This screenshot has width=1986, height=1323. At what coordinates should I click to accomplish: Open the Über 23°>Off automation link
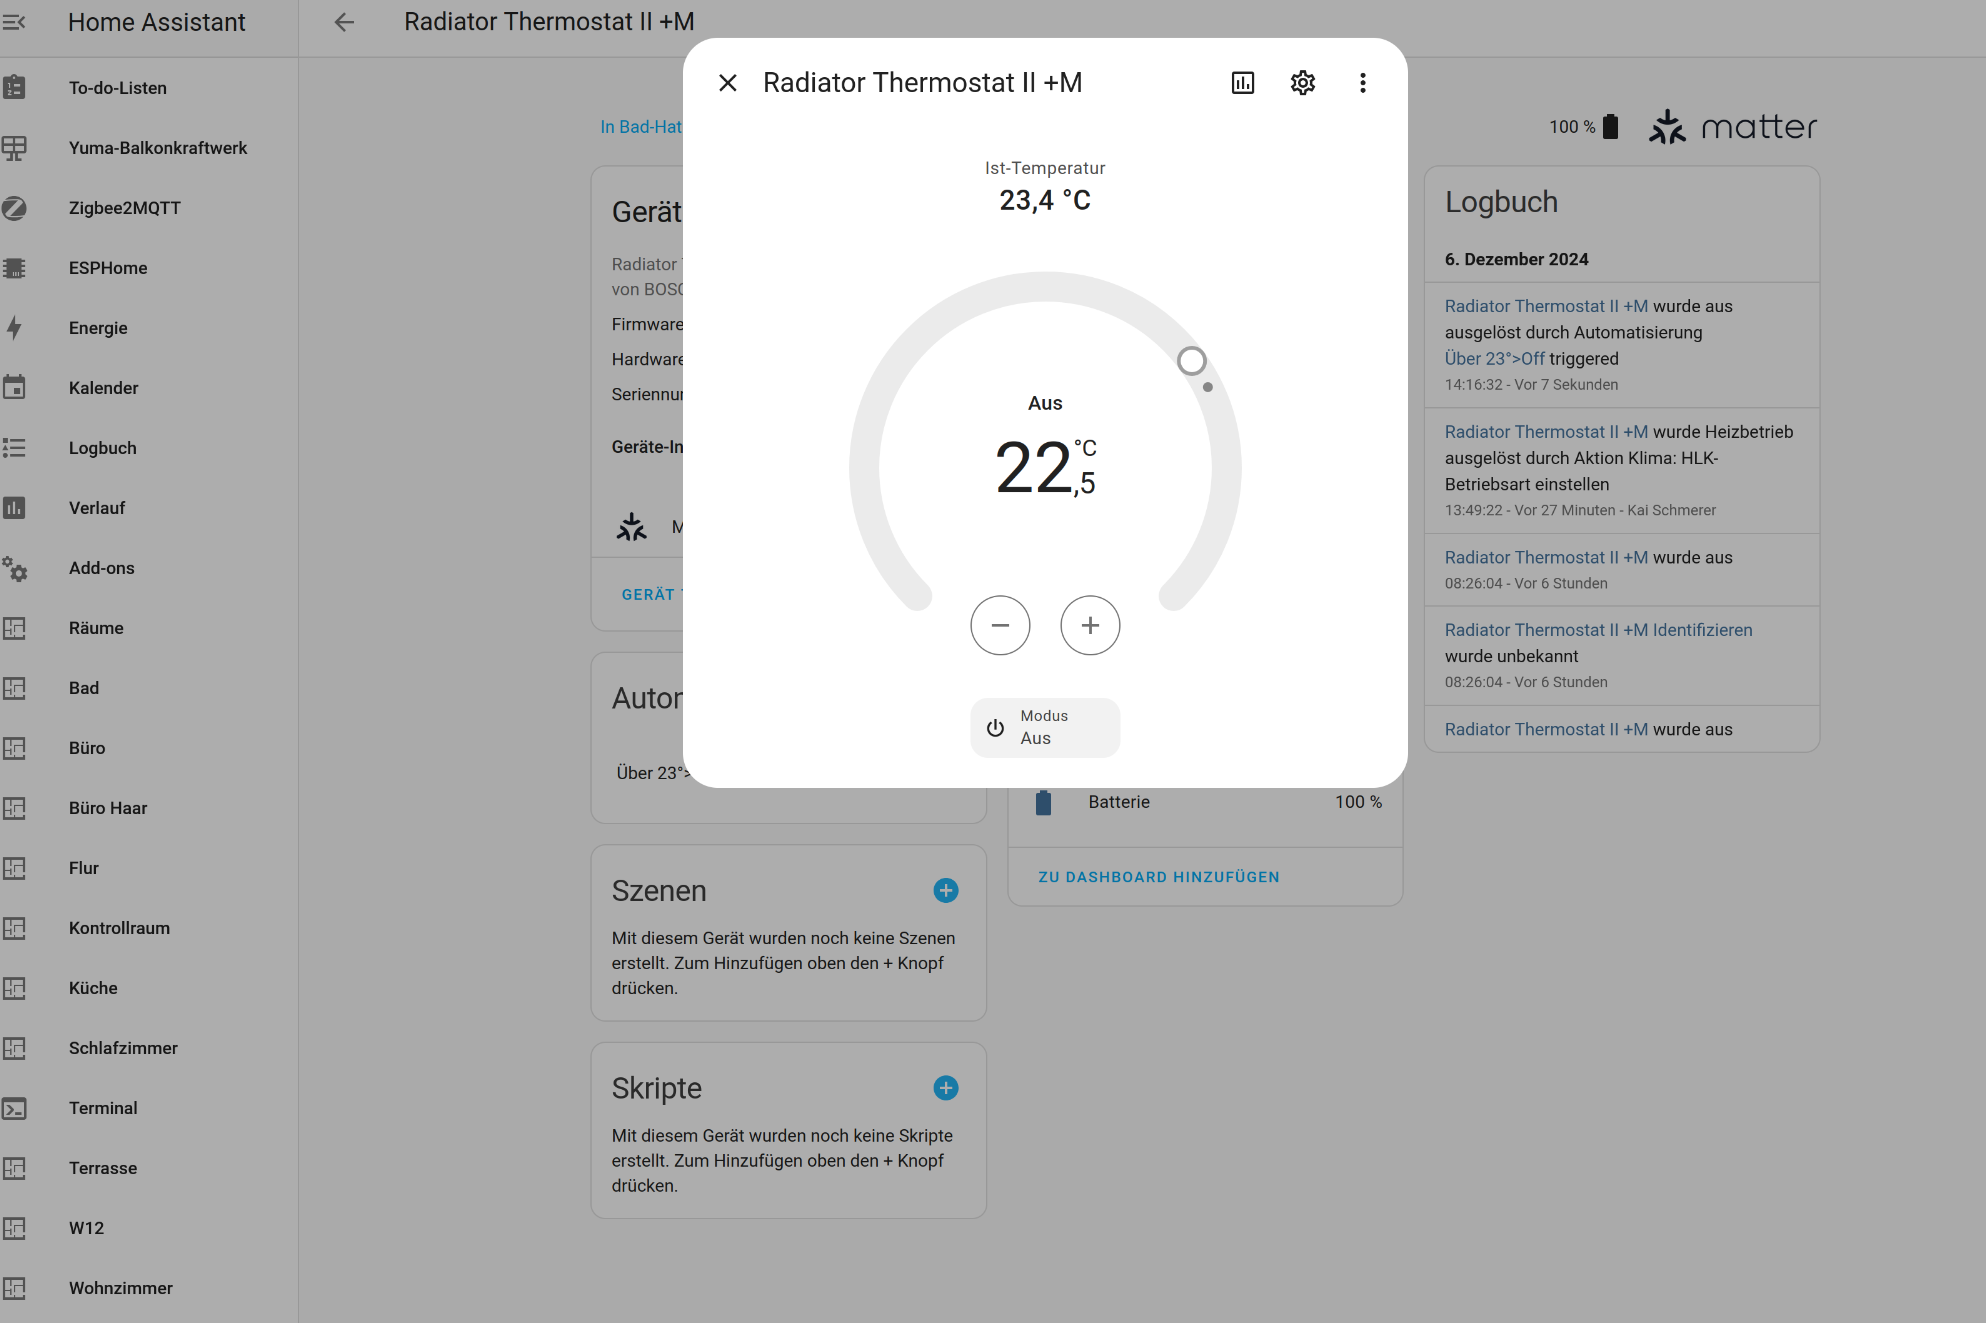(1494, 358)
